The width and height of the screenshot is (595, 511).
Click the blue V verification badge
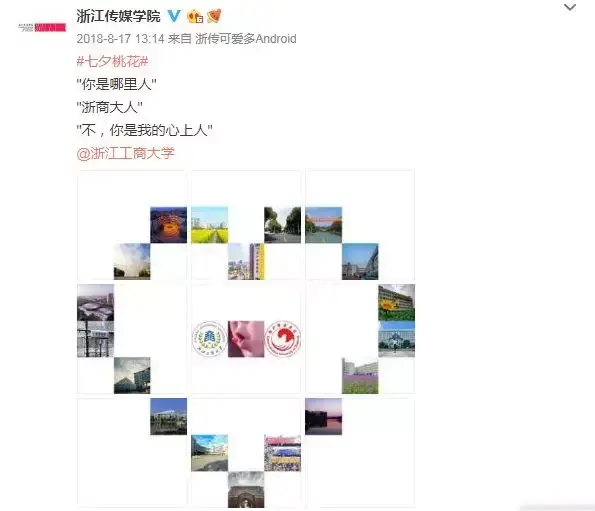tap(174, 16)
